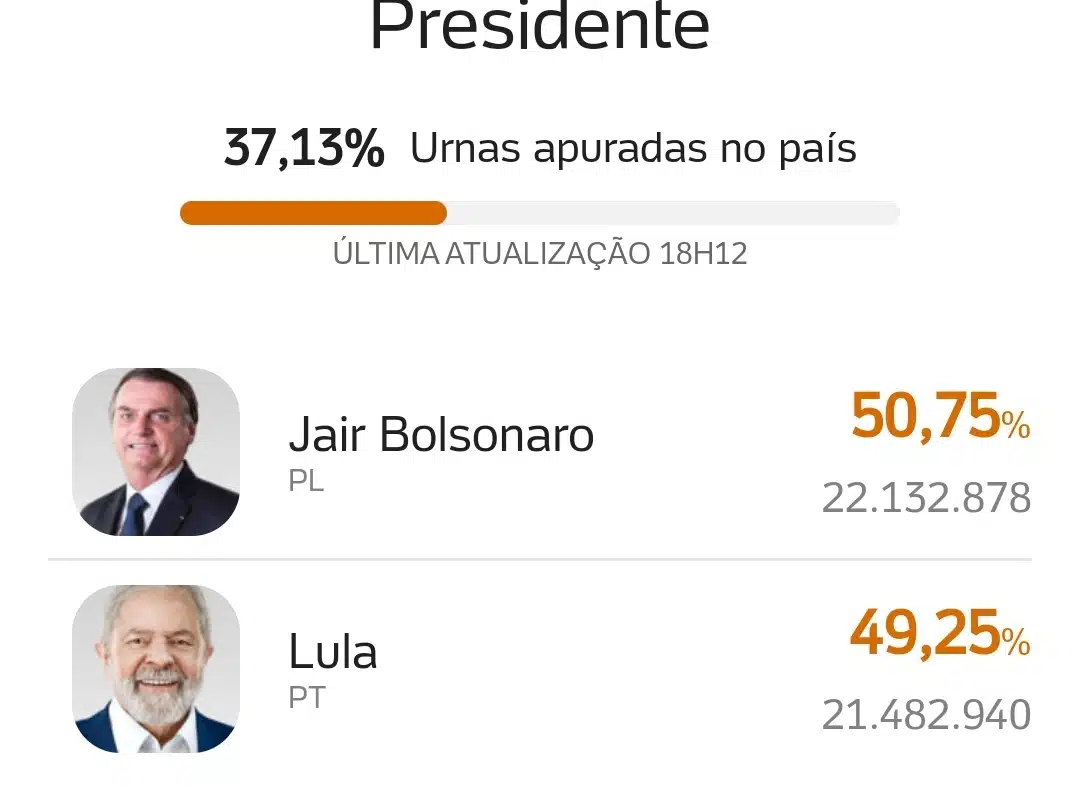Viewport: 1080px width, 809px height.
Task: Click the orange filled part of progress bar
Action: point(313,213)
